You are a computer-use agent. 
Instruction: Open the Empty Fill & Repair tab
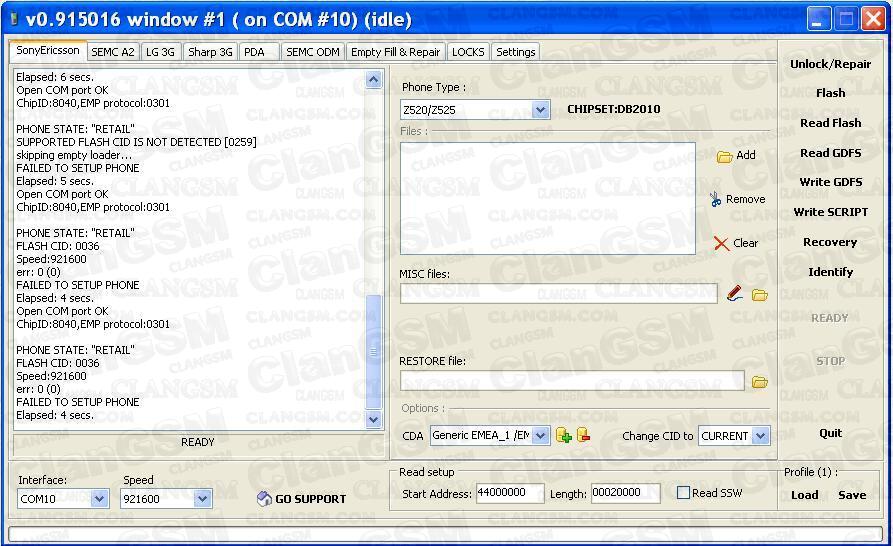click(396, 52)
